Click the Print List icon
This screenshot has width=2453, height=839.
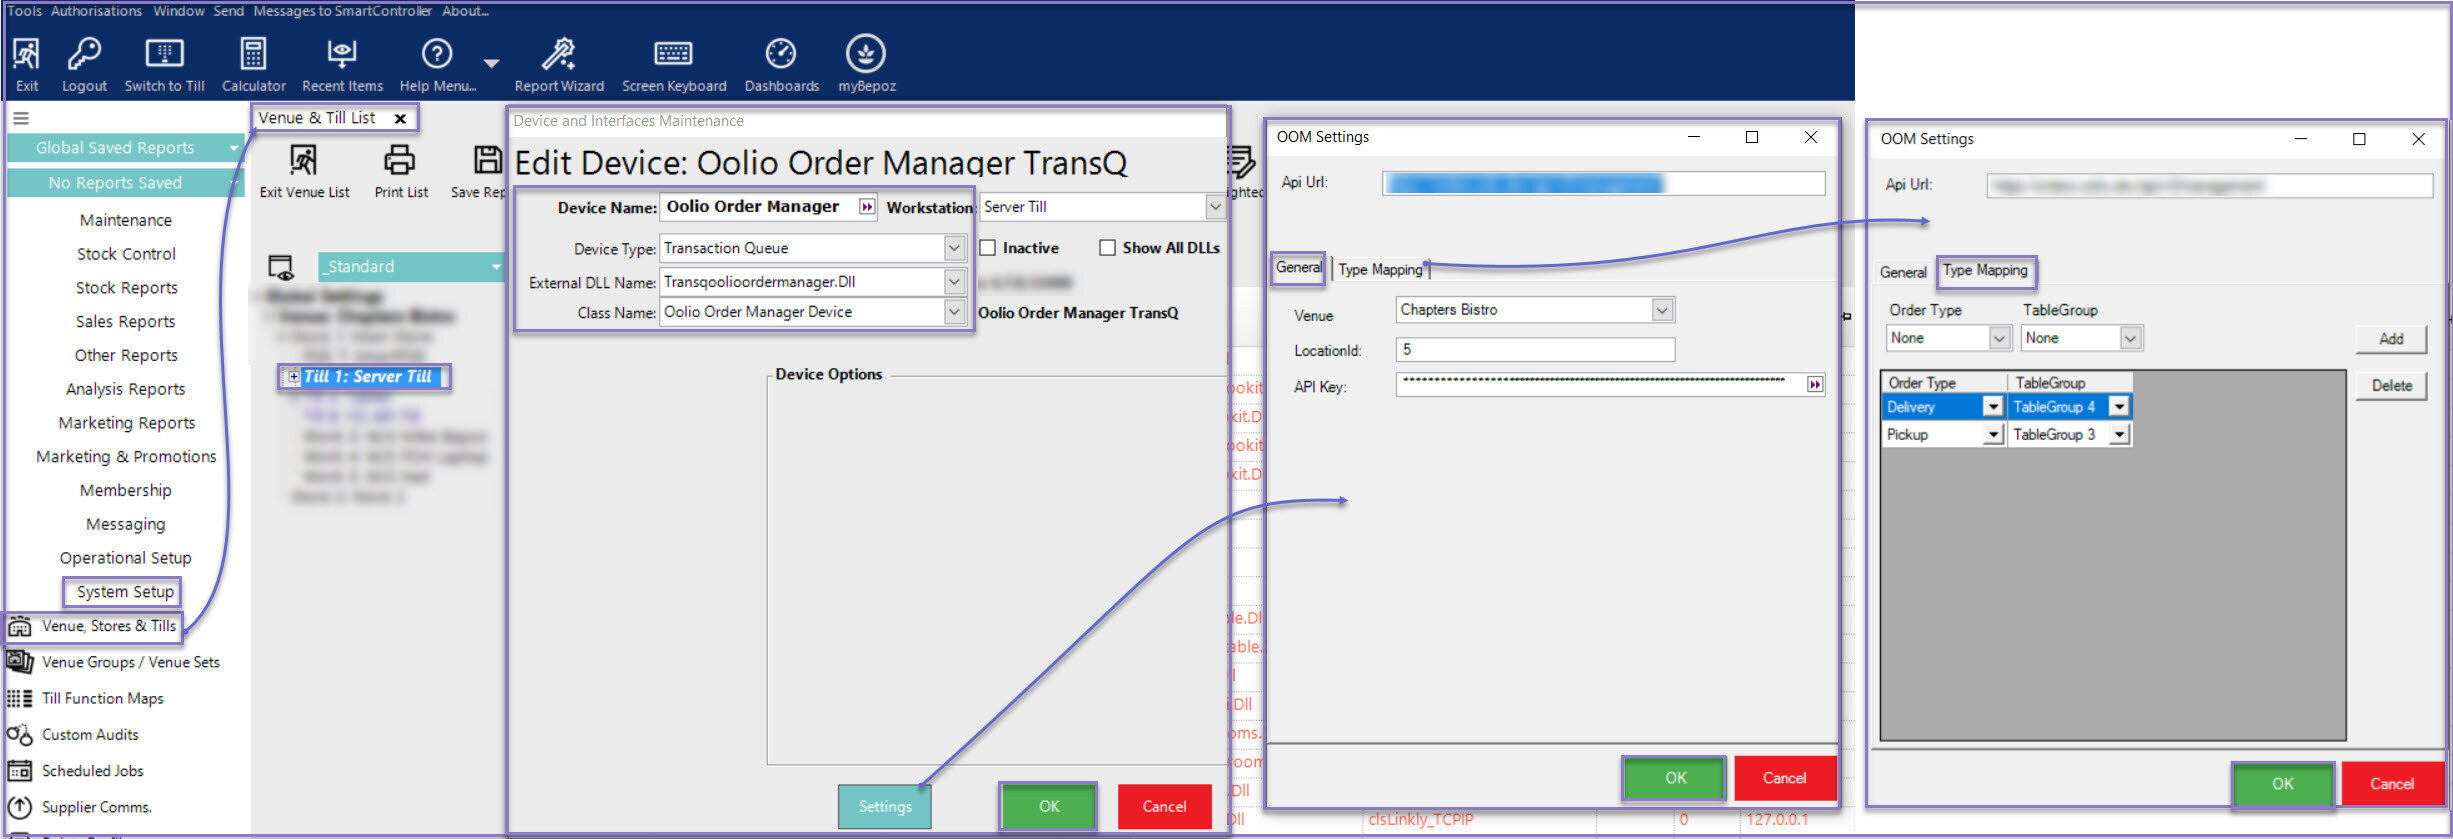click(x=400, y=160)
